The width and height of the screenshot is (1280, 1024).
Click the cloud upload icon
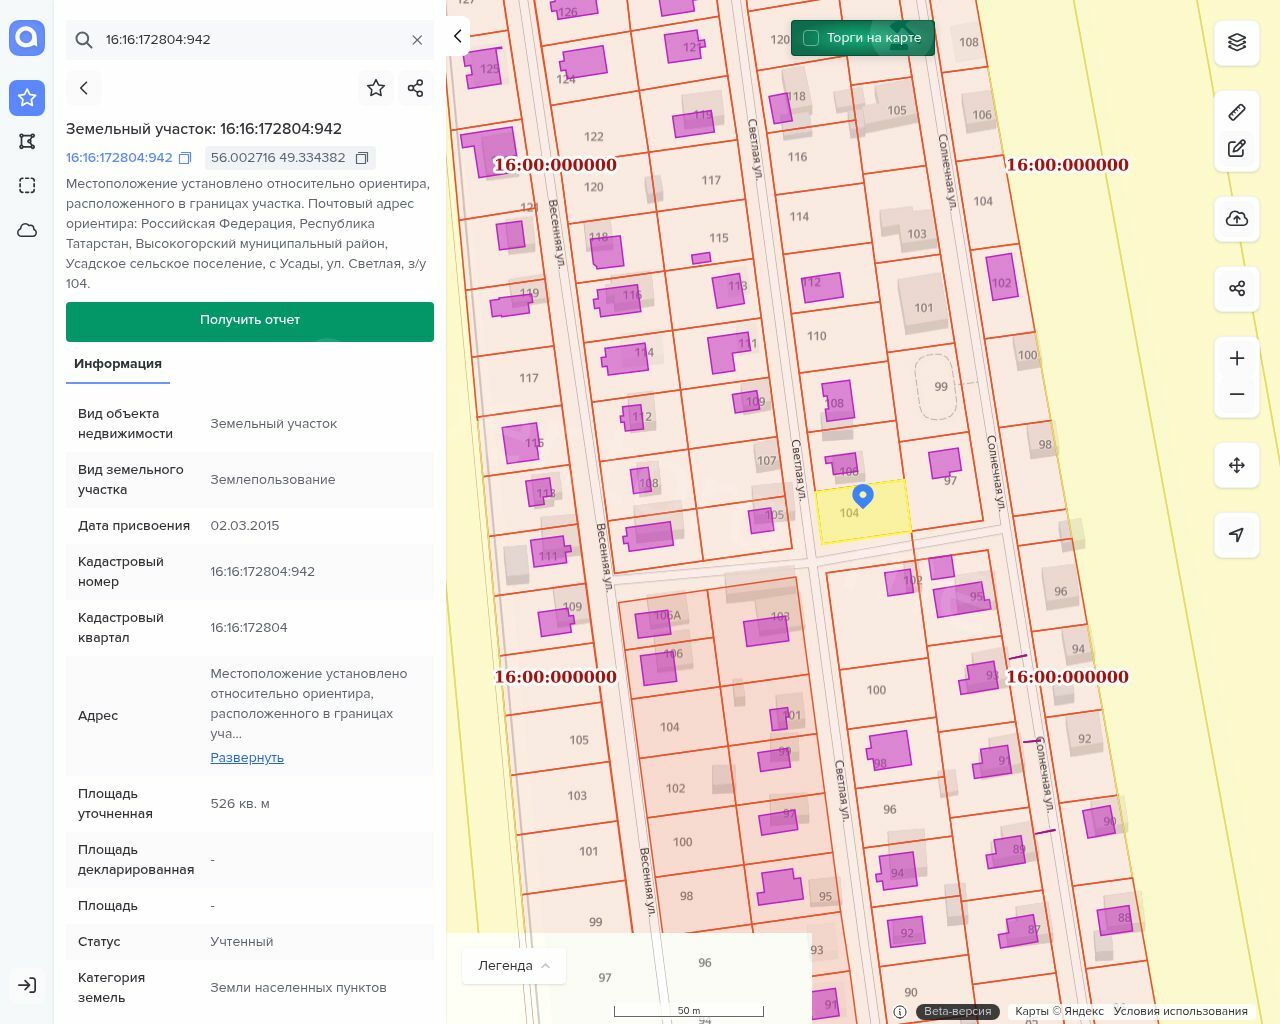click(1237, 219)
